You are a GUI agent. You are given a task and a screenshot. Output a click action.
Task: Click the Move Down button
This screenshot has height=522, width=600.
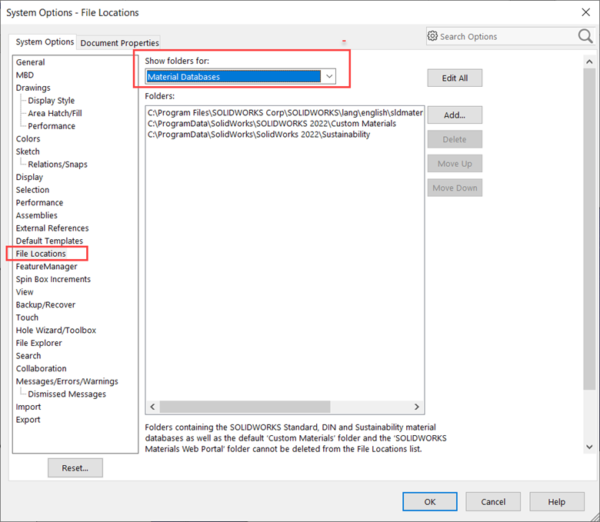[455, 188]
